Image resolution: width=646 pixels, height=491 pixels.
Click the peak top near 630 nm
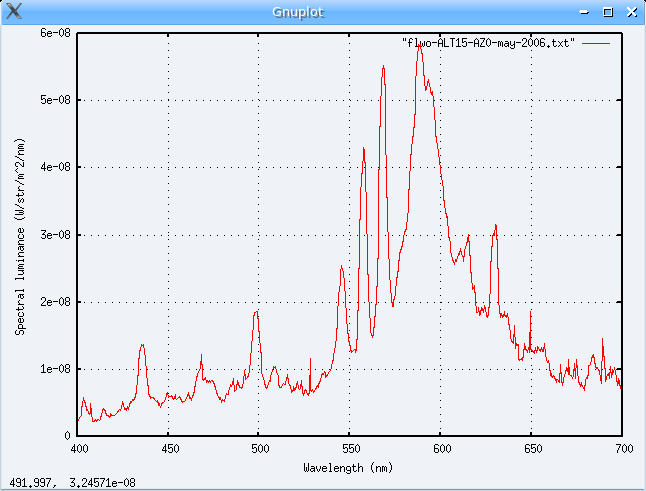click(x=495, y=226)
